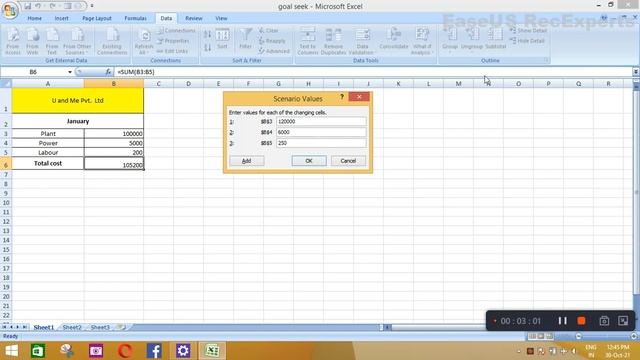640x360 pixels.
Task: Click OK in Scenario Values dialog
Action: [x=309, y=161]
